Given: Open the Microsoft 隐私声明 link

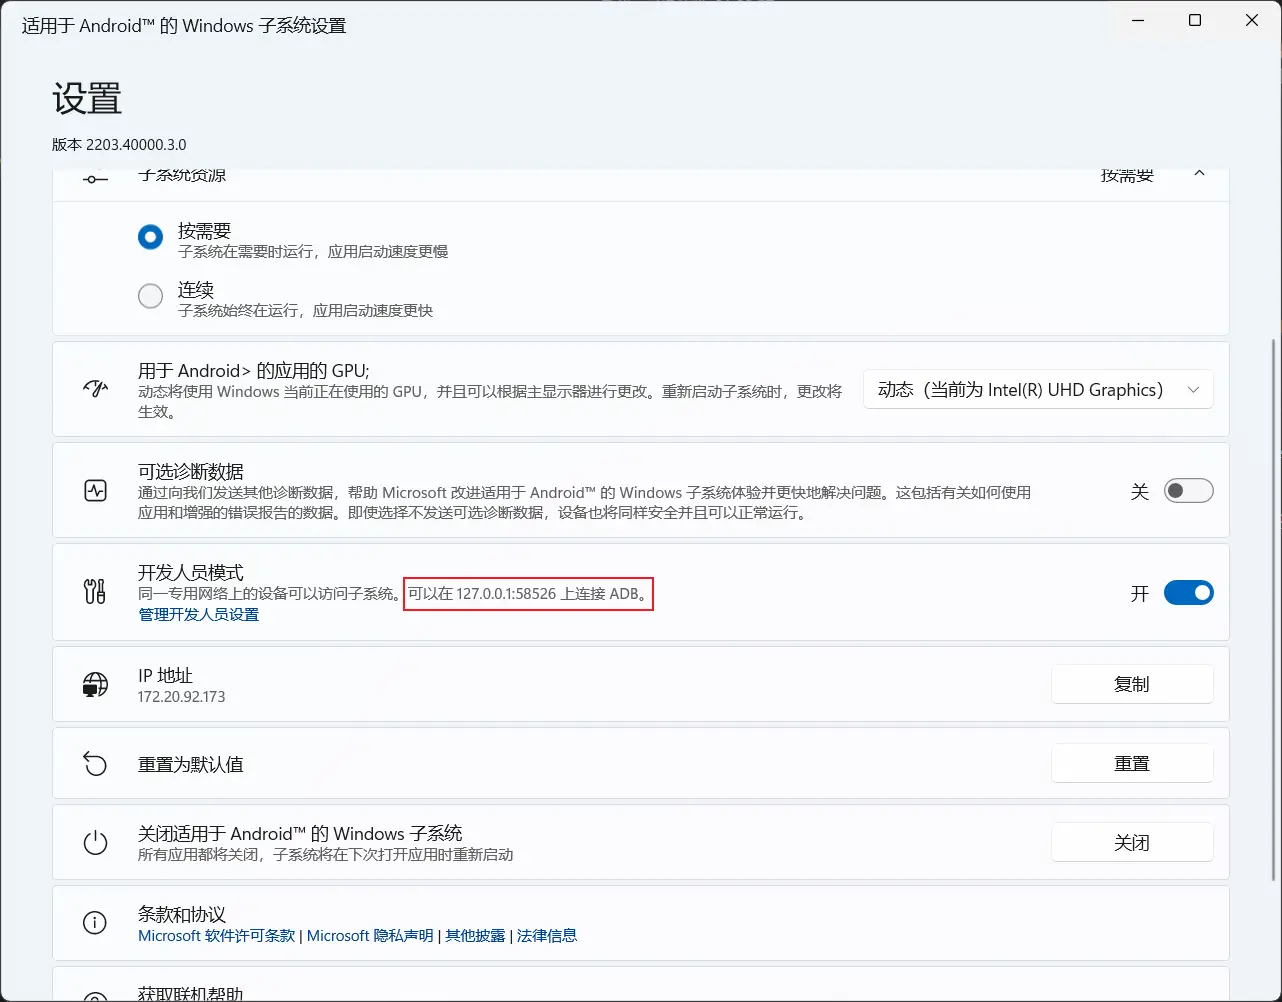Looking at the screenshot, I should 370,935.
